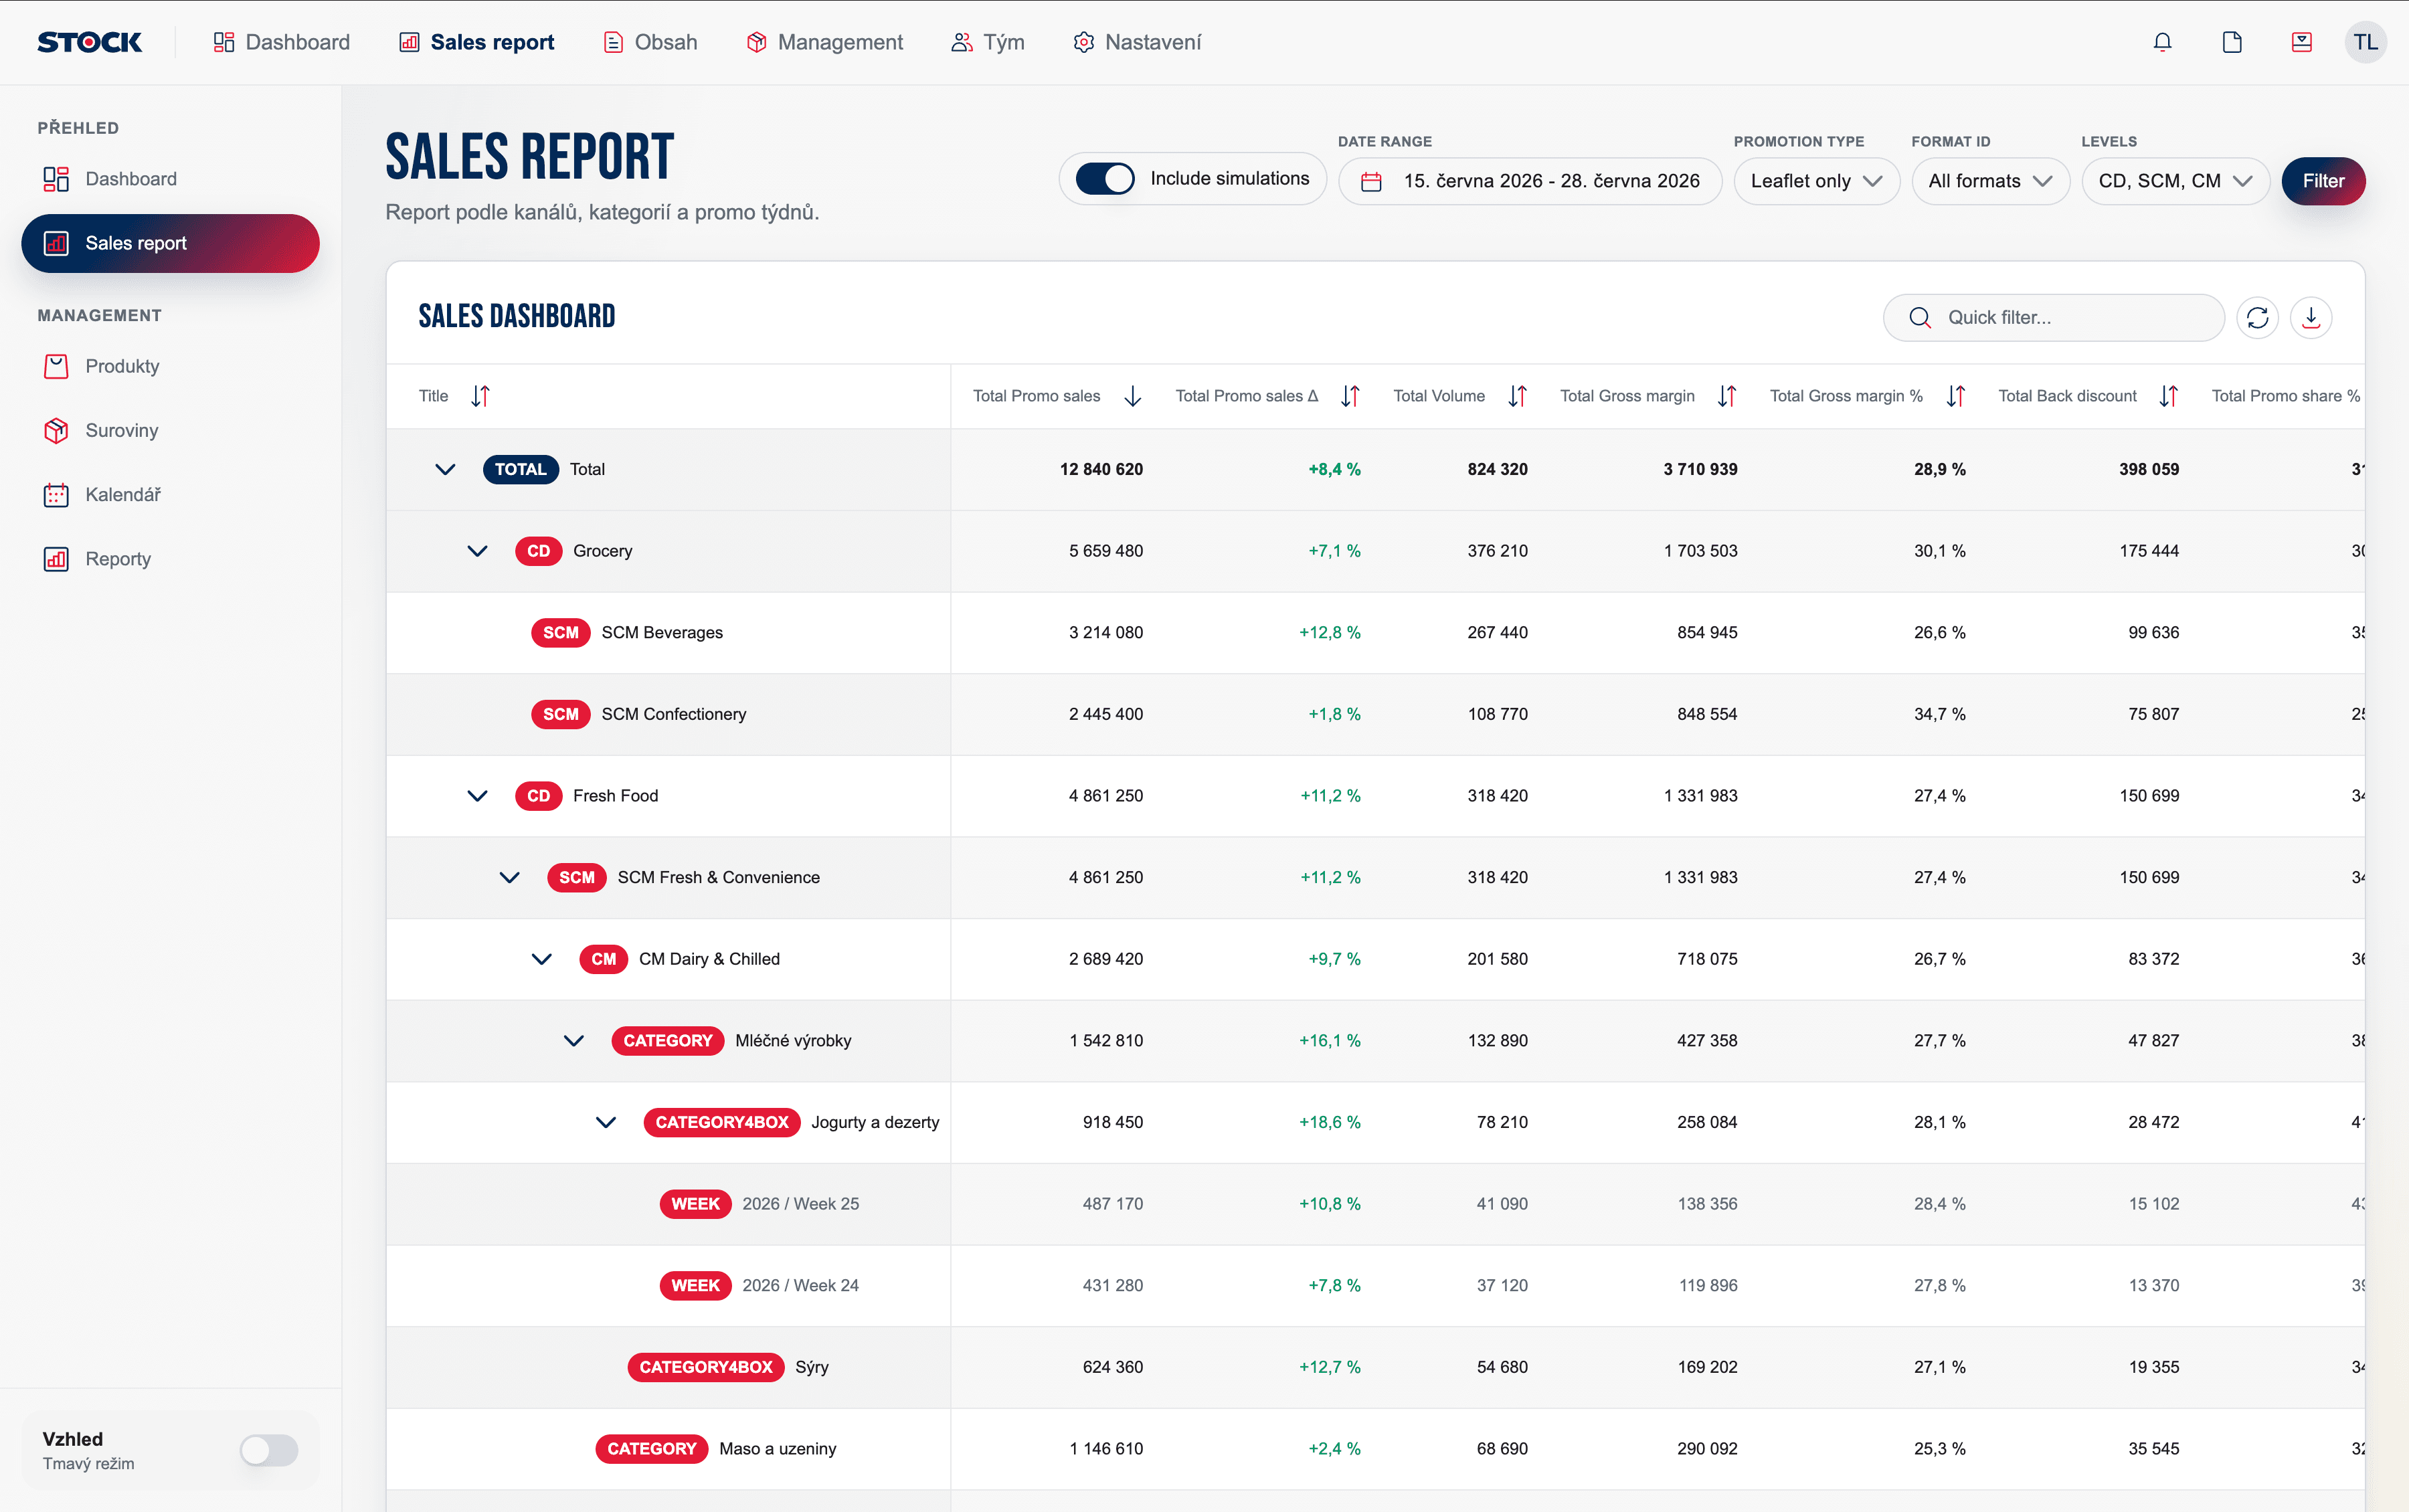Collapse the Fresh Food row chevron
Image resolution: width=2409 pixels, height=1512 pixels.
point(477,796)
